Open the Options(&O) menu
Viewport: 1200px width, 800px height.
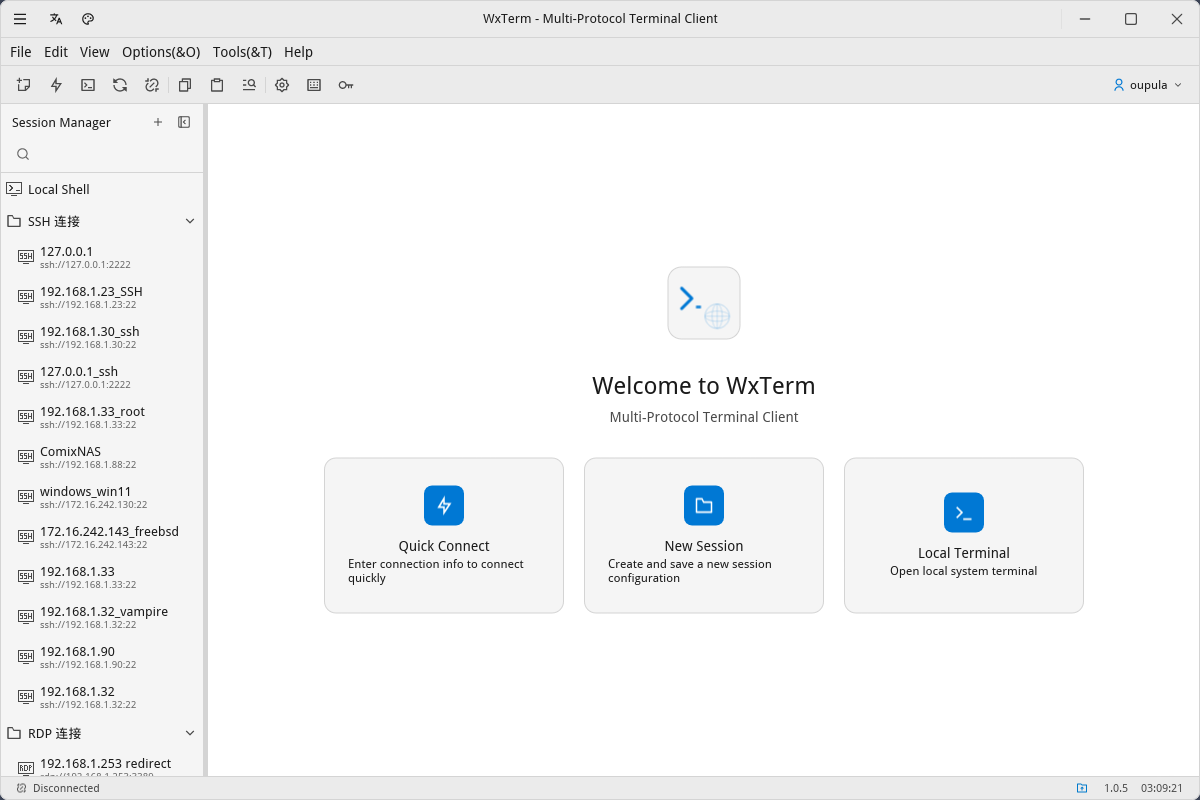161,52
